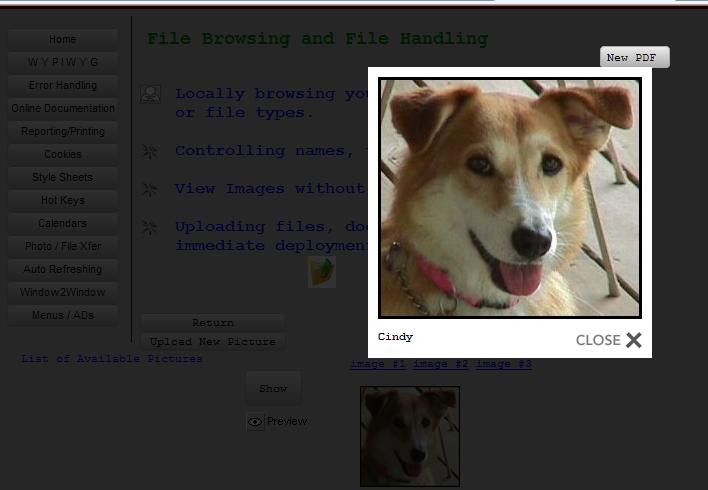The image size is (708, 490).
Task: Click the folder icon under the bullet list
Action: pyautogui.click(x=321, y=272)
